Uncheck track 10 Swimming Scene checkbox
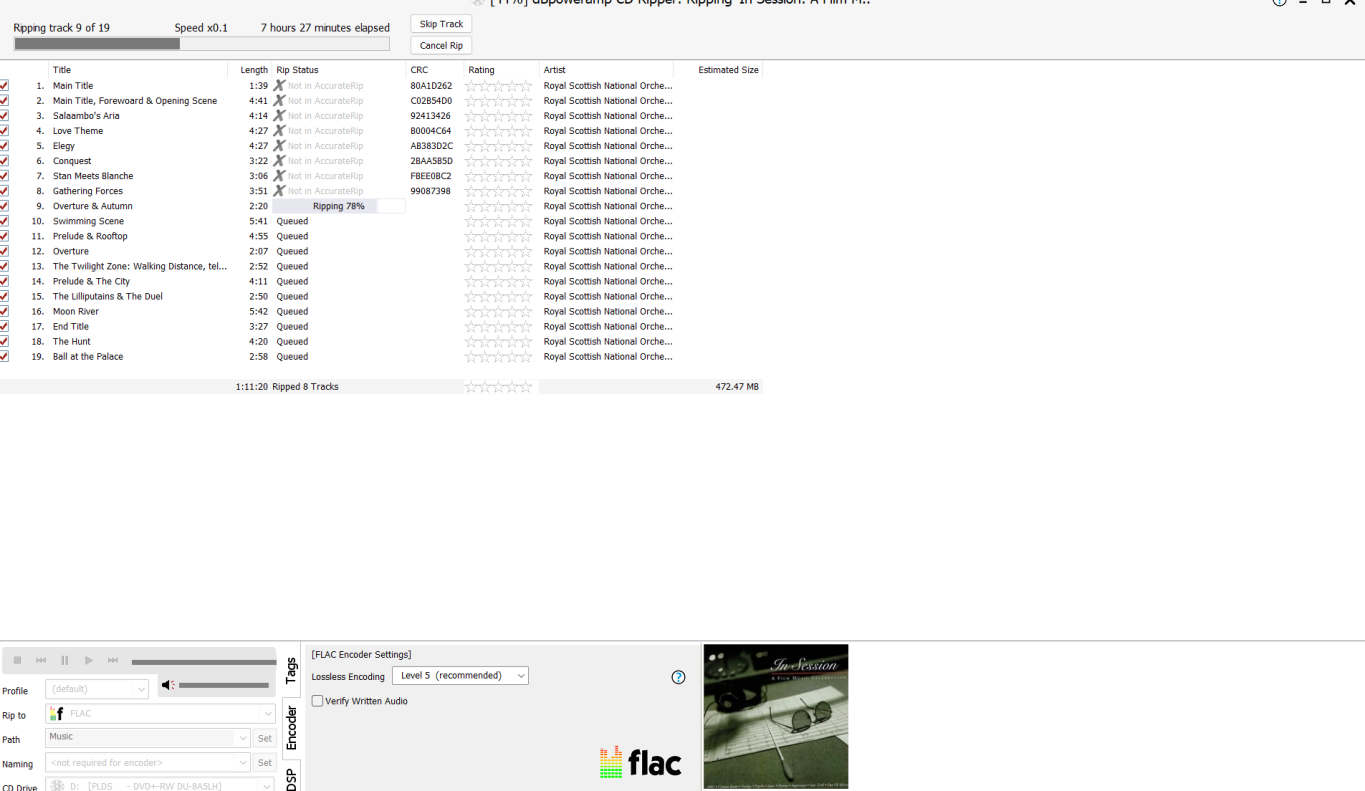The image size is (1365, 791). click(x=4, y=221)
